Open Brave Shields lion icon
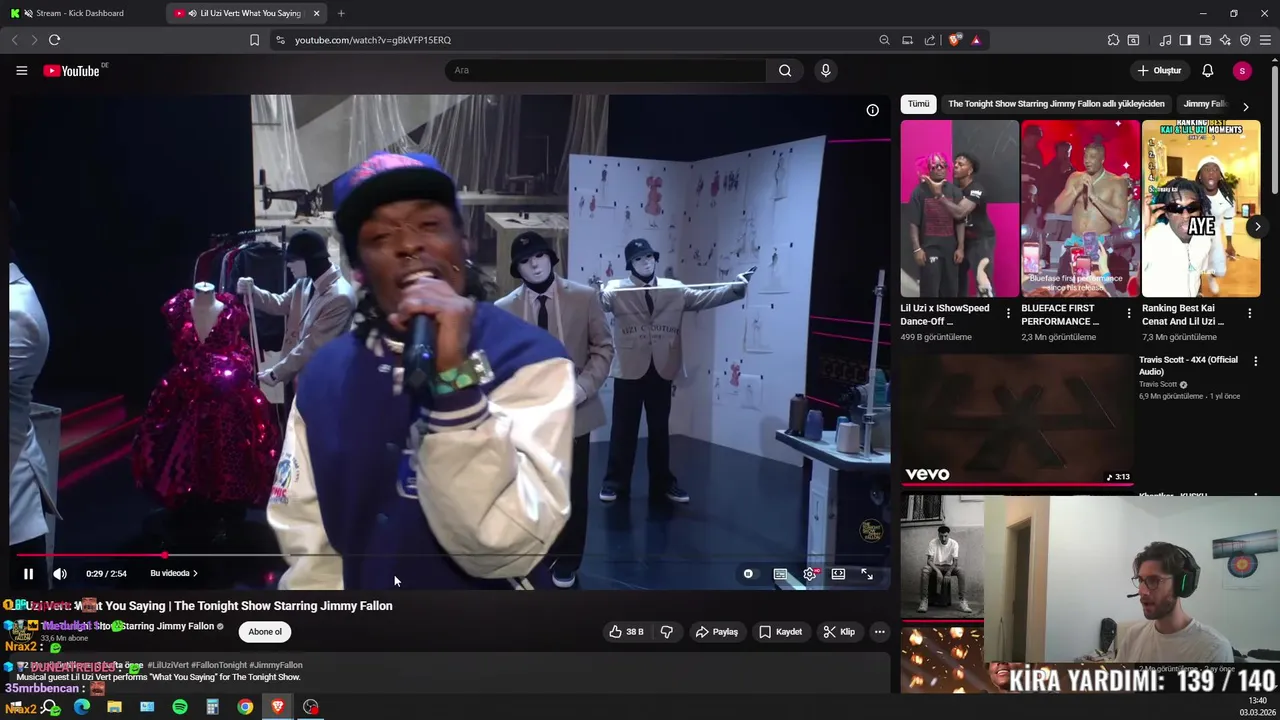Image resolution: width=1280 pixels, height=720 pixels. [x=955, y=40]
